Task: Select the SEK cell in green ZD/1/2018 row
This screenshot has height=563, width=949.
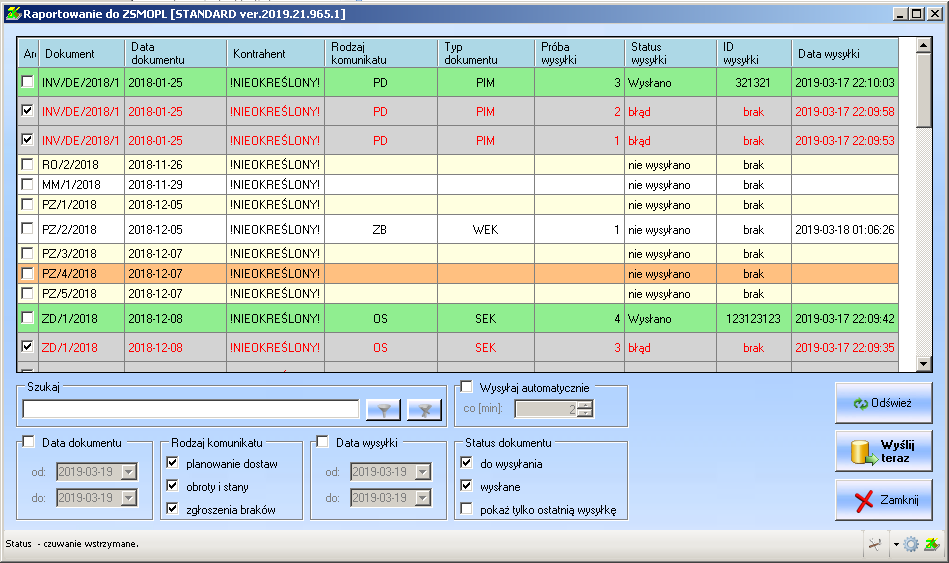Action: tap(486, 318)
